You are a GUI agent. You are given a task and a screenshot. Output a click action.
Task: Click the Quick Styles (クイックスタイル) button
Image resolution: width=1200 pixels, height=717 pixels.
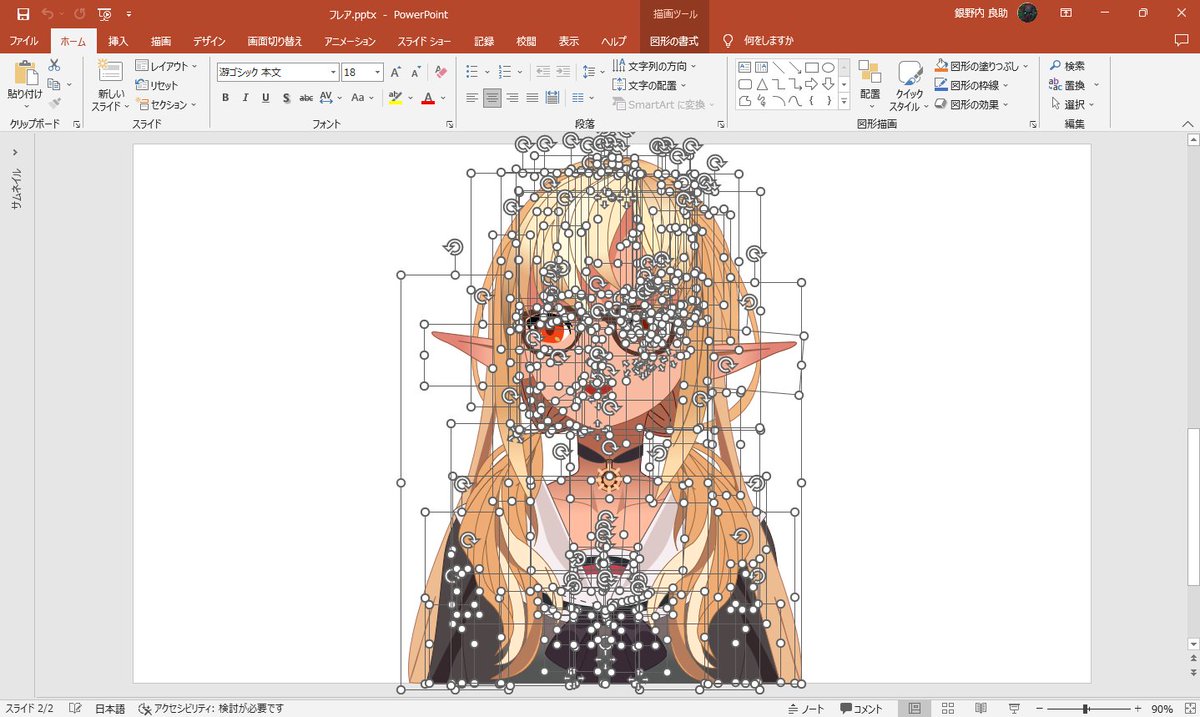pyautogui.click(x=909, y=86)
